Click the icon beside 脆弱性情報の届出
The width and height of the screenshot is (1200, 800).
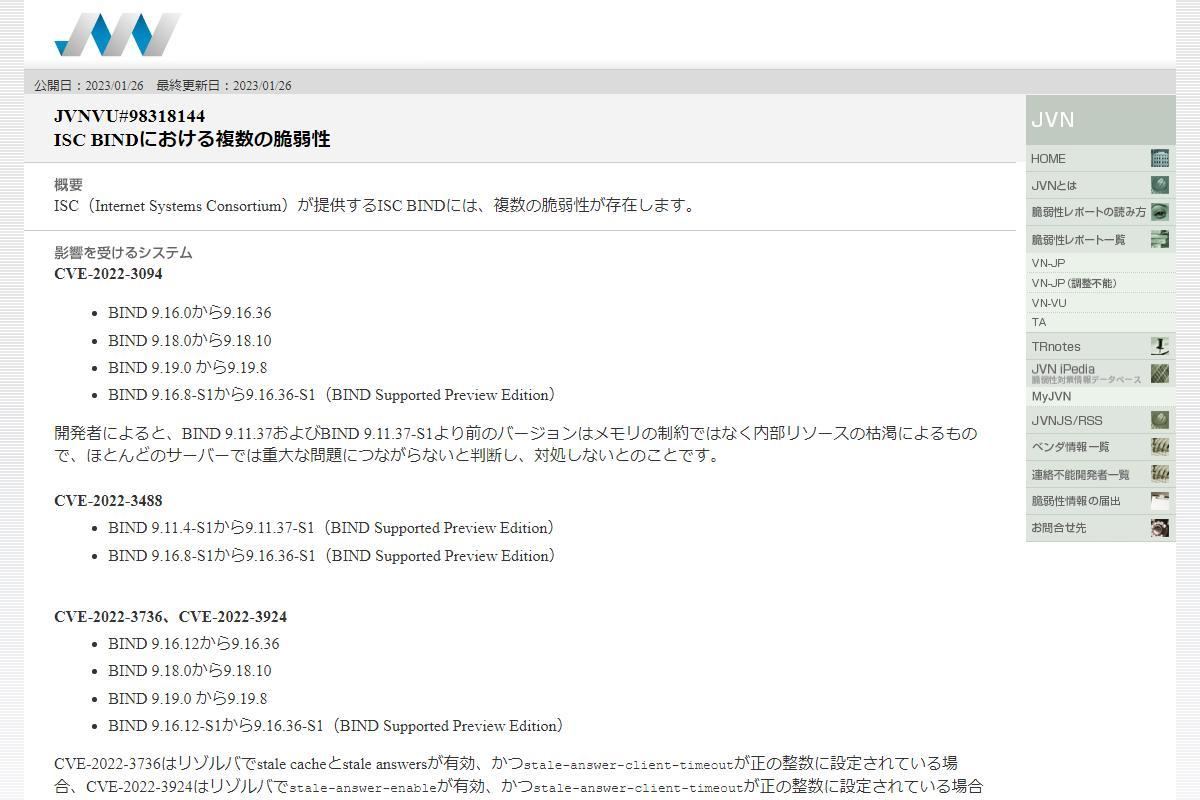pos(1160,501)
